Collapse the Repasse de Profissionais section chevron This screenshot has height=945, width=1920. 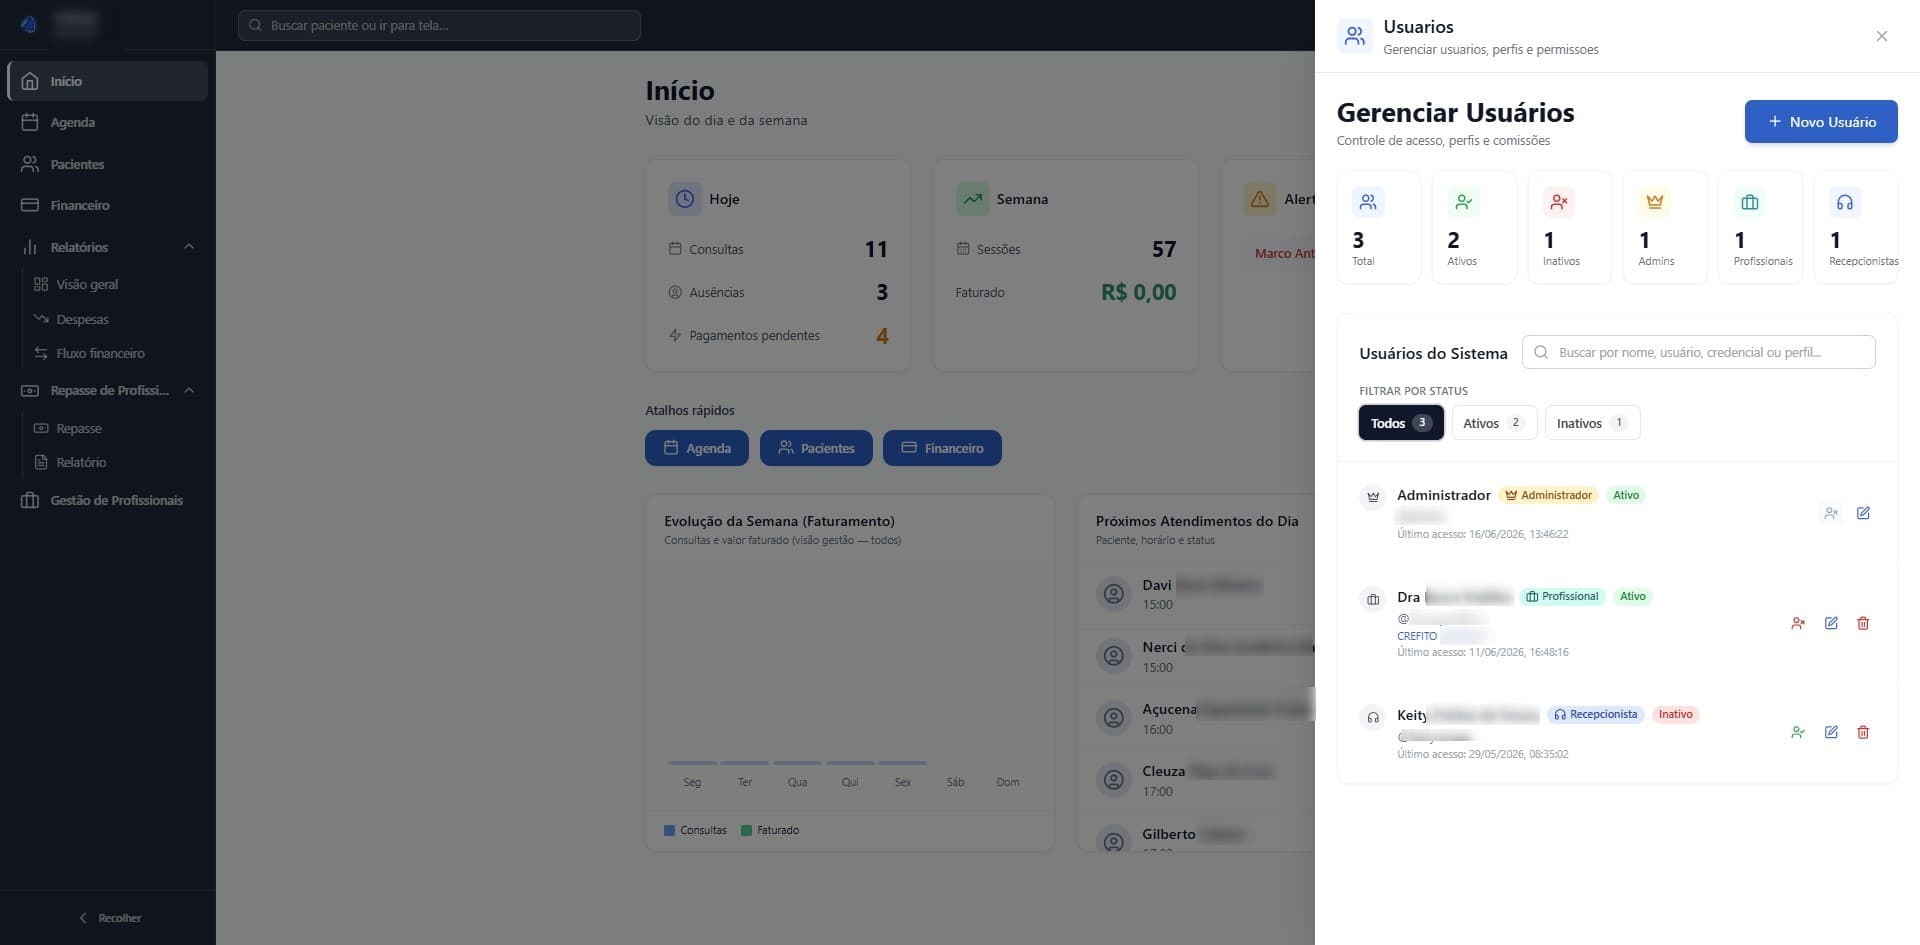[x=189, y=390]
